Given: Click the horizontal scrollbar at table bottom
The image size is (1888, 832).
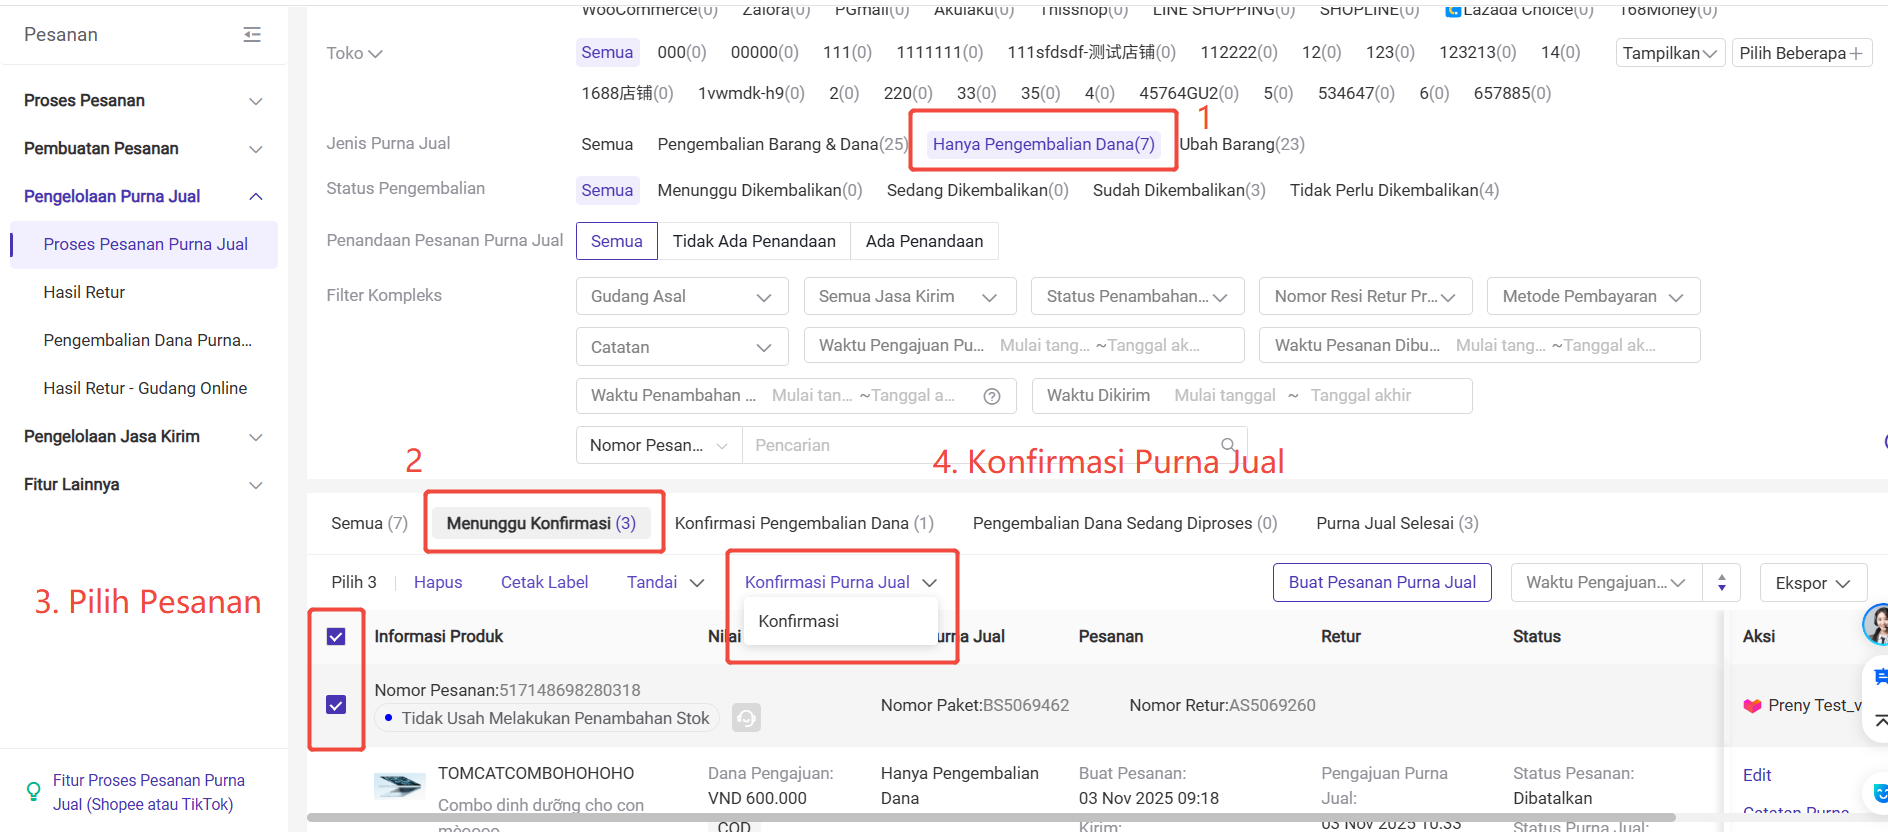Looking at the screenshot, I should point(990,818).
